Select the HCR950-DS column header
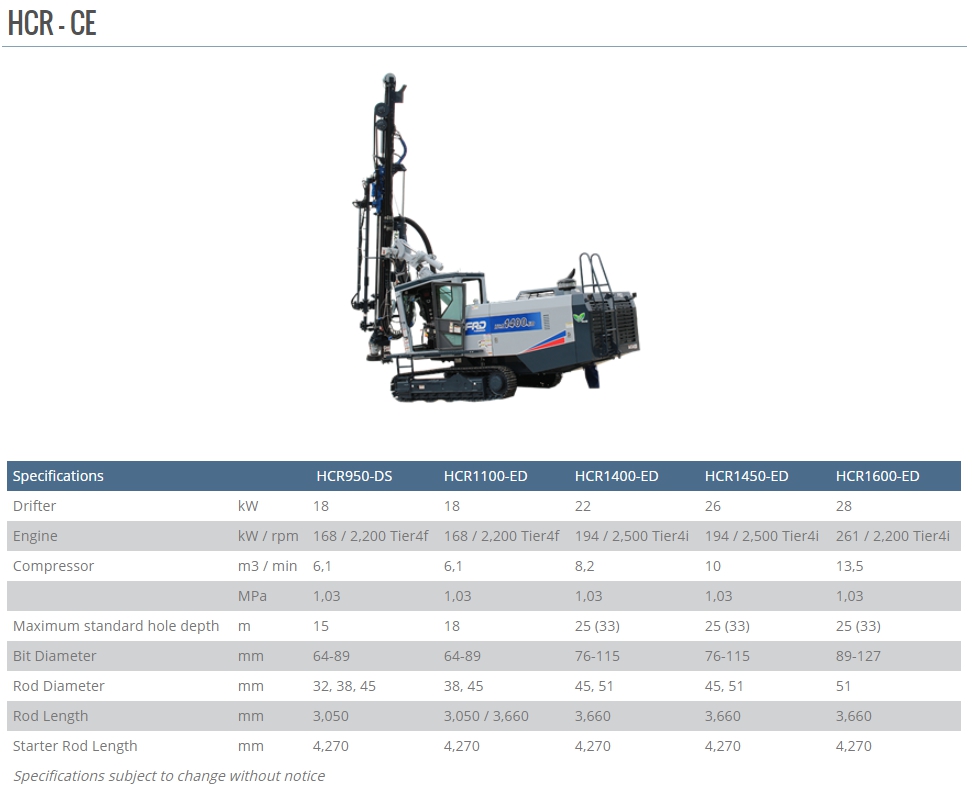Viewport: 976px width, 795px height. pos(354,476)
